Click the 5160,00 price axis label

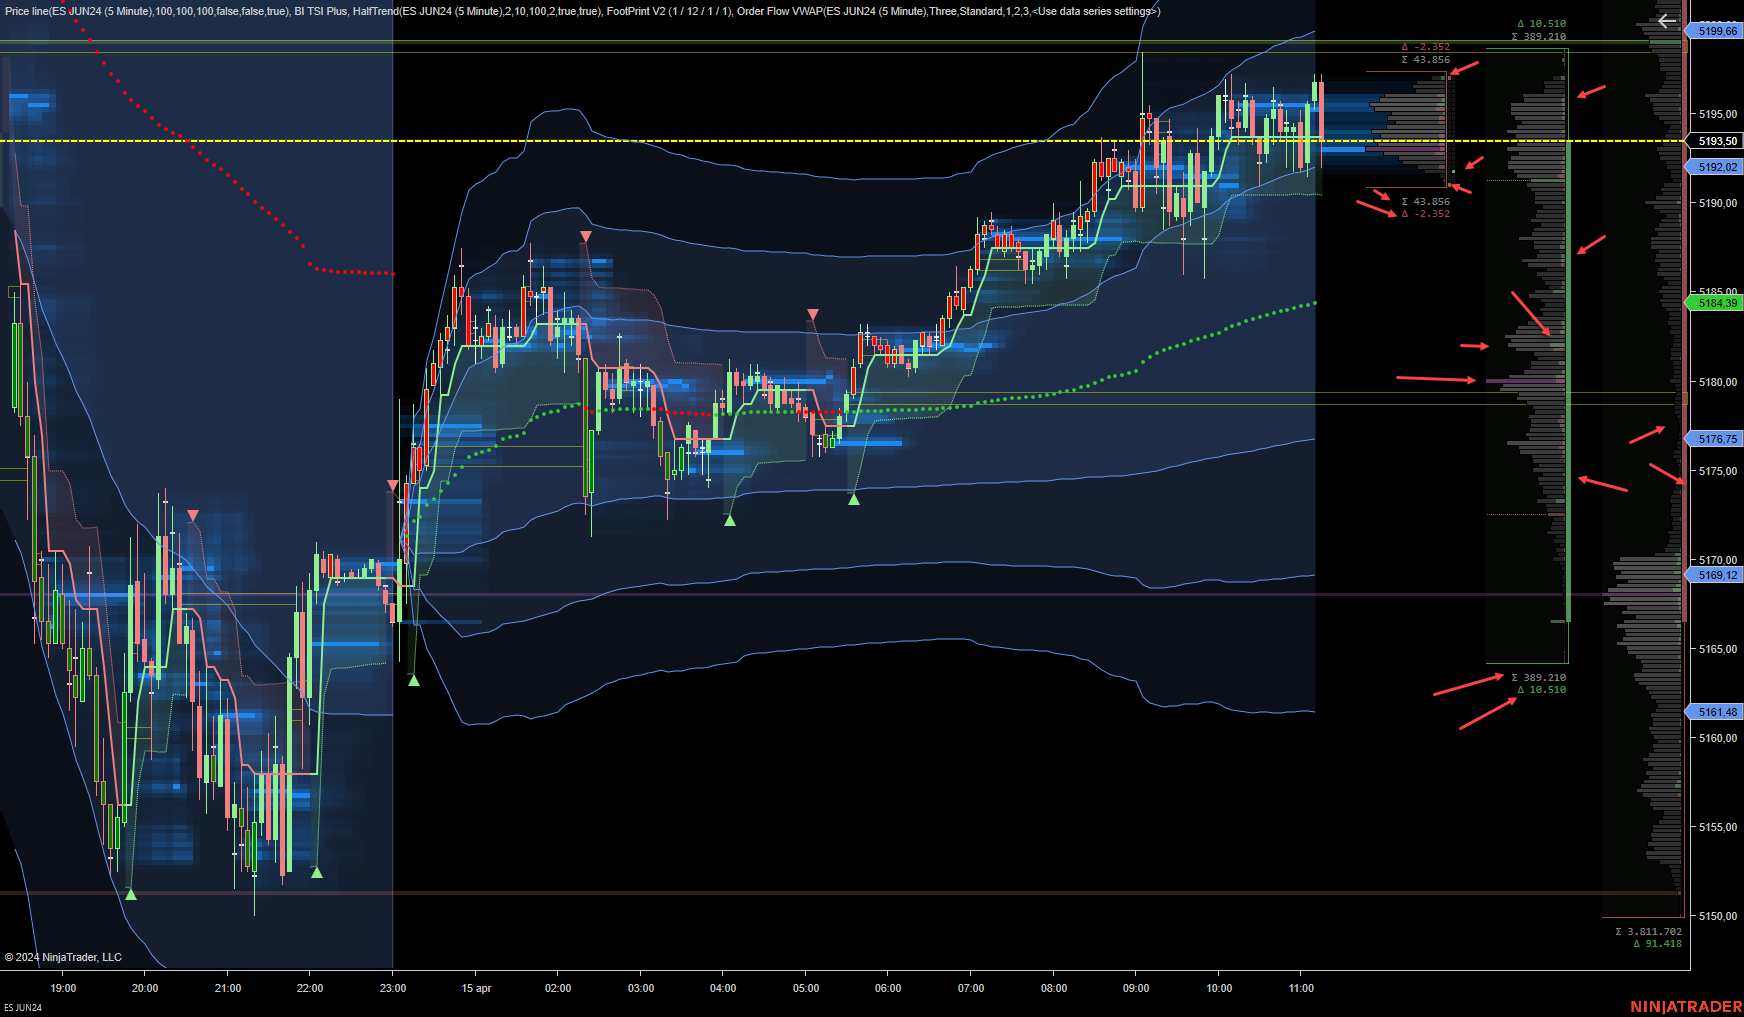point(1718,738)
